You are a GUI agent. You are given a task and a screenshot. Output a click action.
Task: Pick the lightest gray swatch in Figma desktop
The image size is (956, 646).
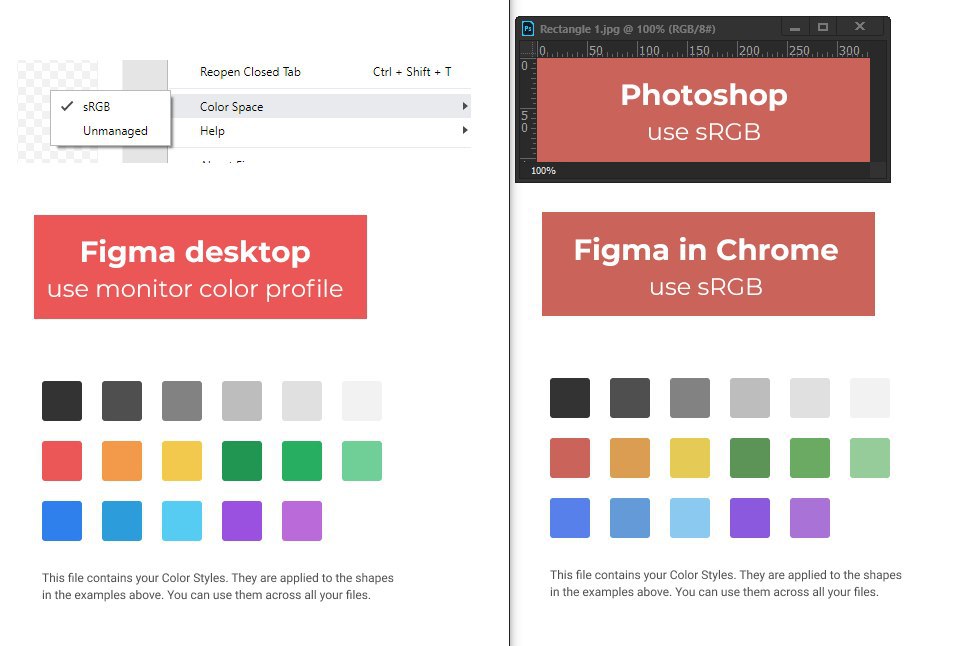pos(362,401)
